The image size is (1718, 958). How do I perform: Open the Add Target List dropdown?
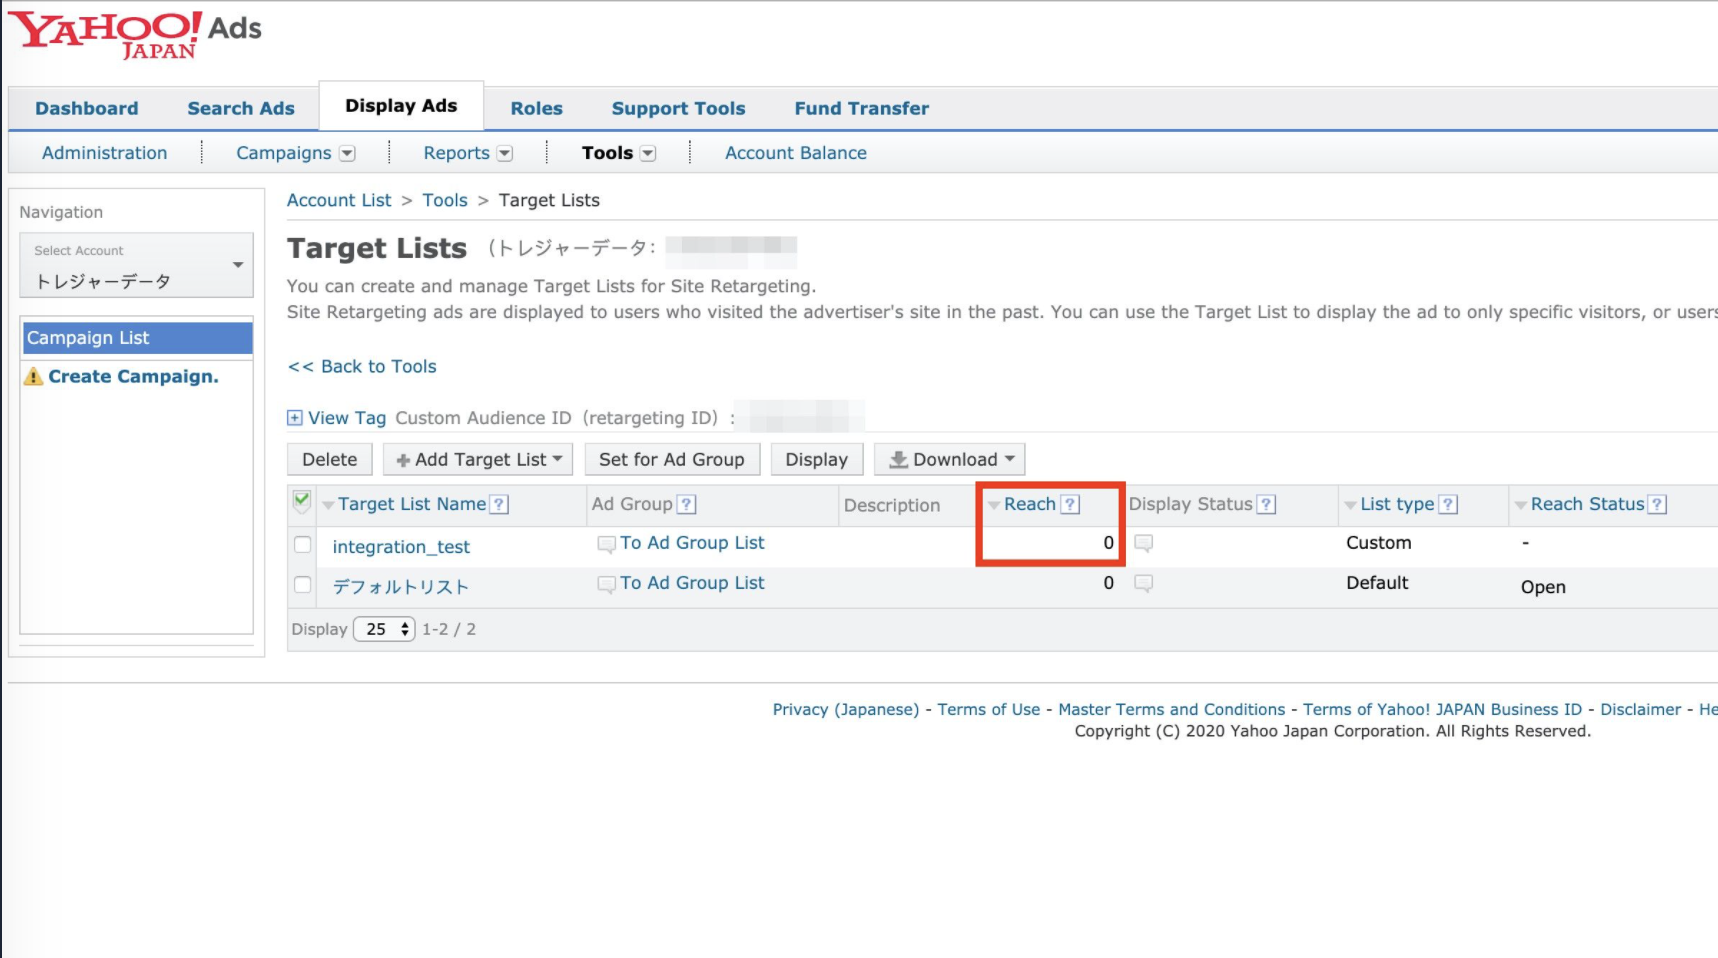478,460
